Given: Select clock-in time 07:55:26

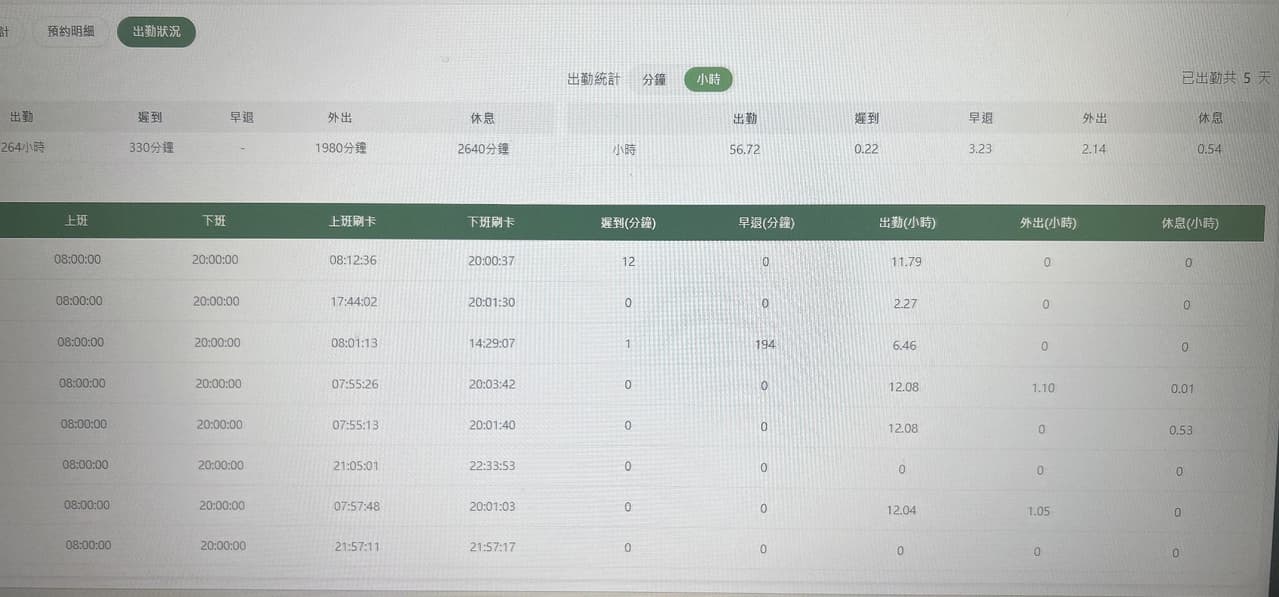Looking at the screenshot, I should (x=355, y=384).
